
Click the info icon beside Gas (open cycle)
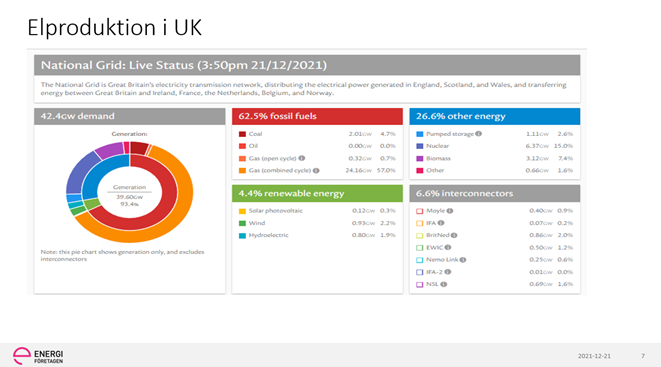pos(301,158)
